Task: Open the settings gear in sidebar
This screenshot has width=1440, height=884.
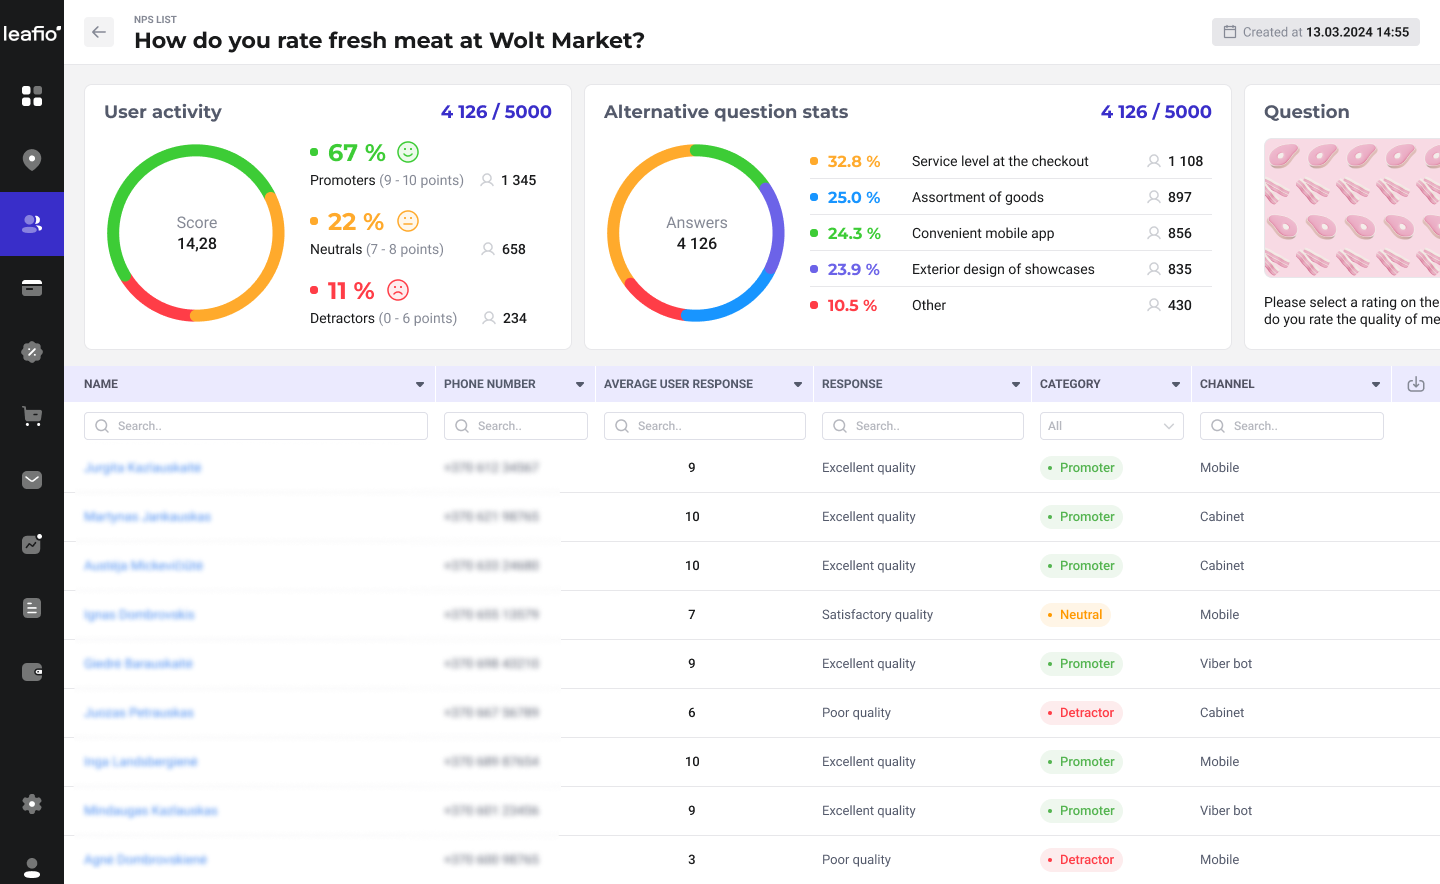Action: coord(32,804)
